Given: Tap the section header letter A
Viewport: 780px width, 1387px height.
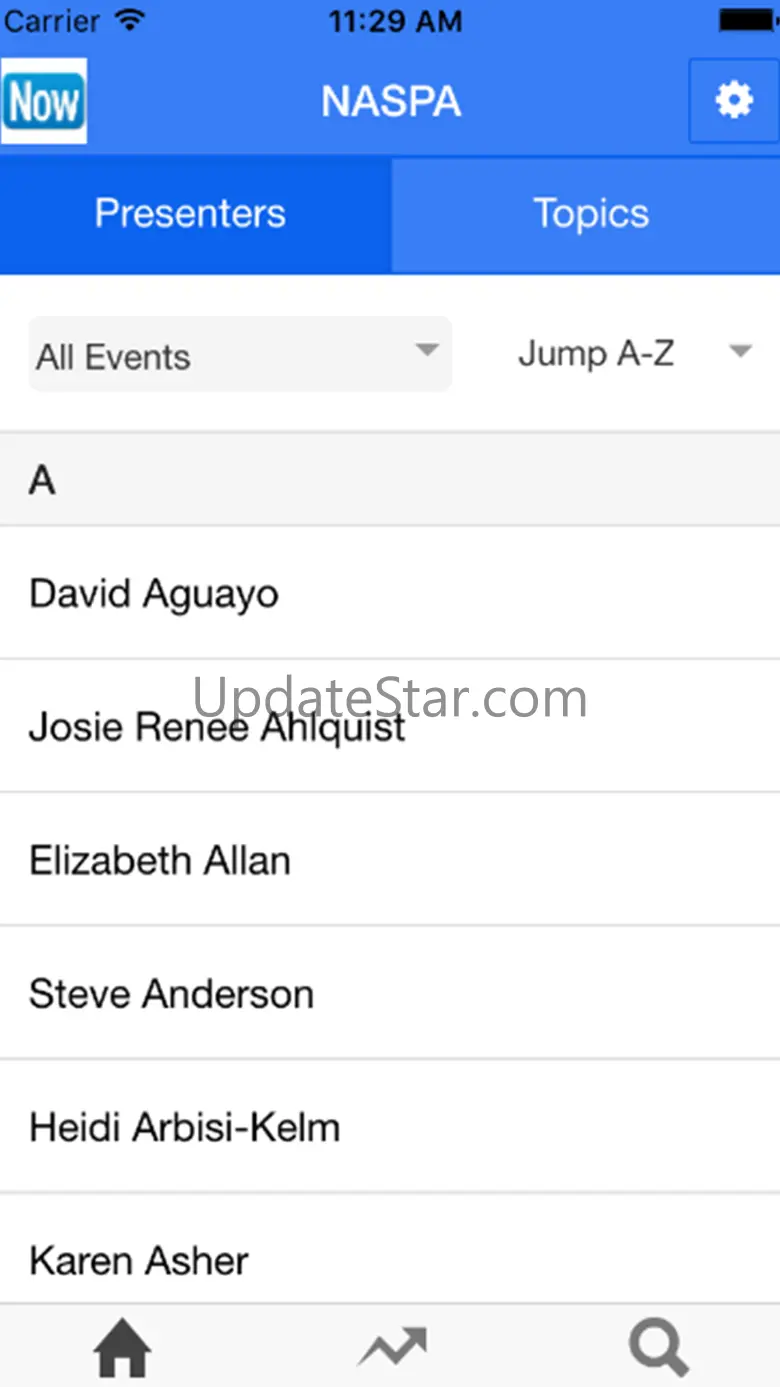Looking at the screenshot, I should tap(42, 481).
